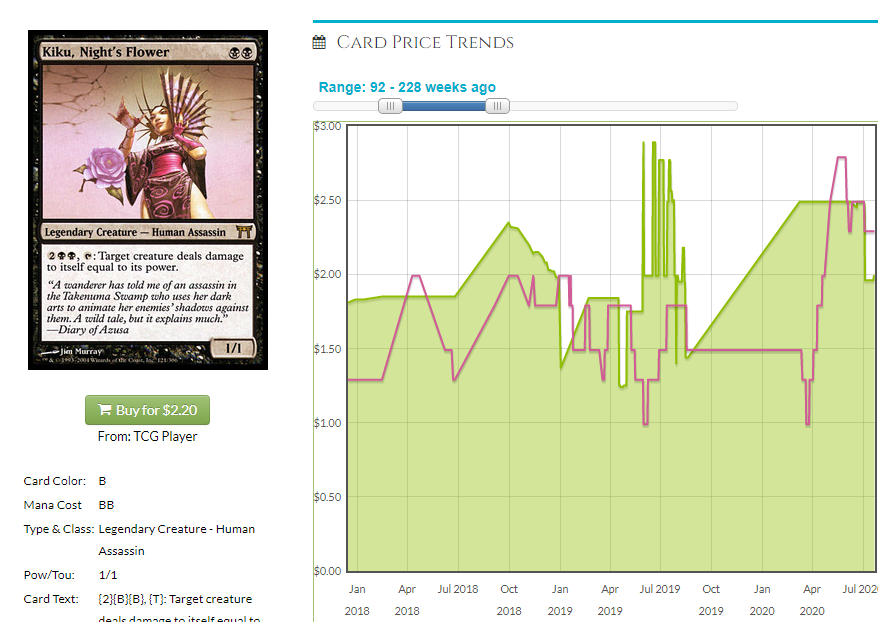Click the right handle of the range slider
Screen dimensions: 878x622
497,106
